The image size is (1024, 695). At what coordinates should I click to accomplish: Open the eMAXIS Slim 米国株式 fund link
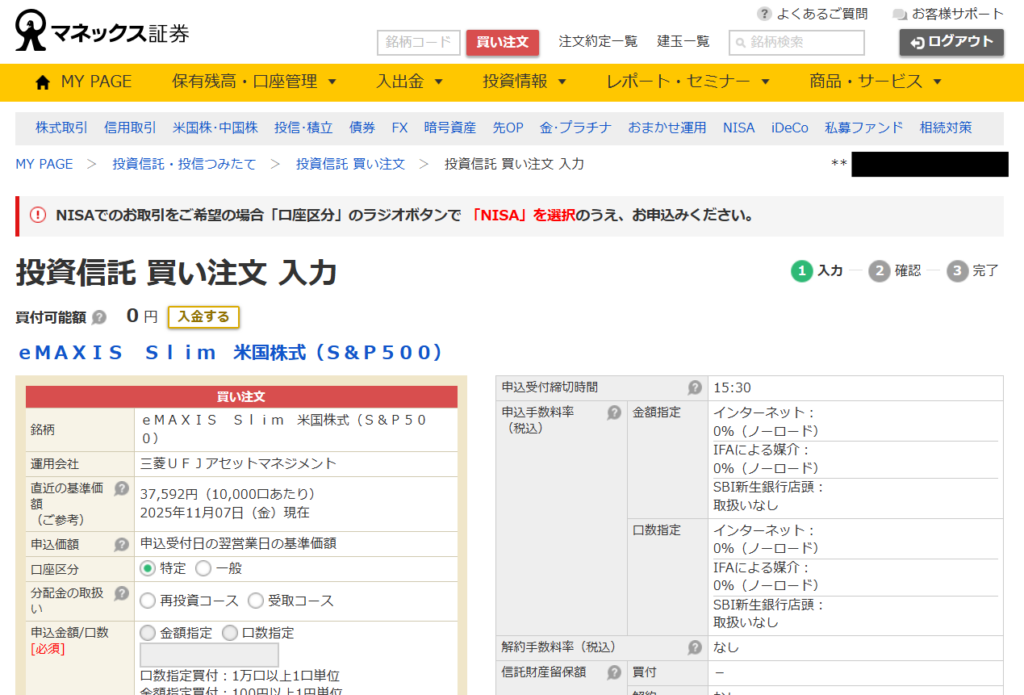point(230,353)
